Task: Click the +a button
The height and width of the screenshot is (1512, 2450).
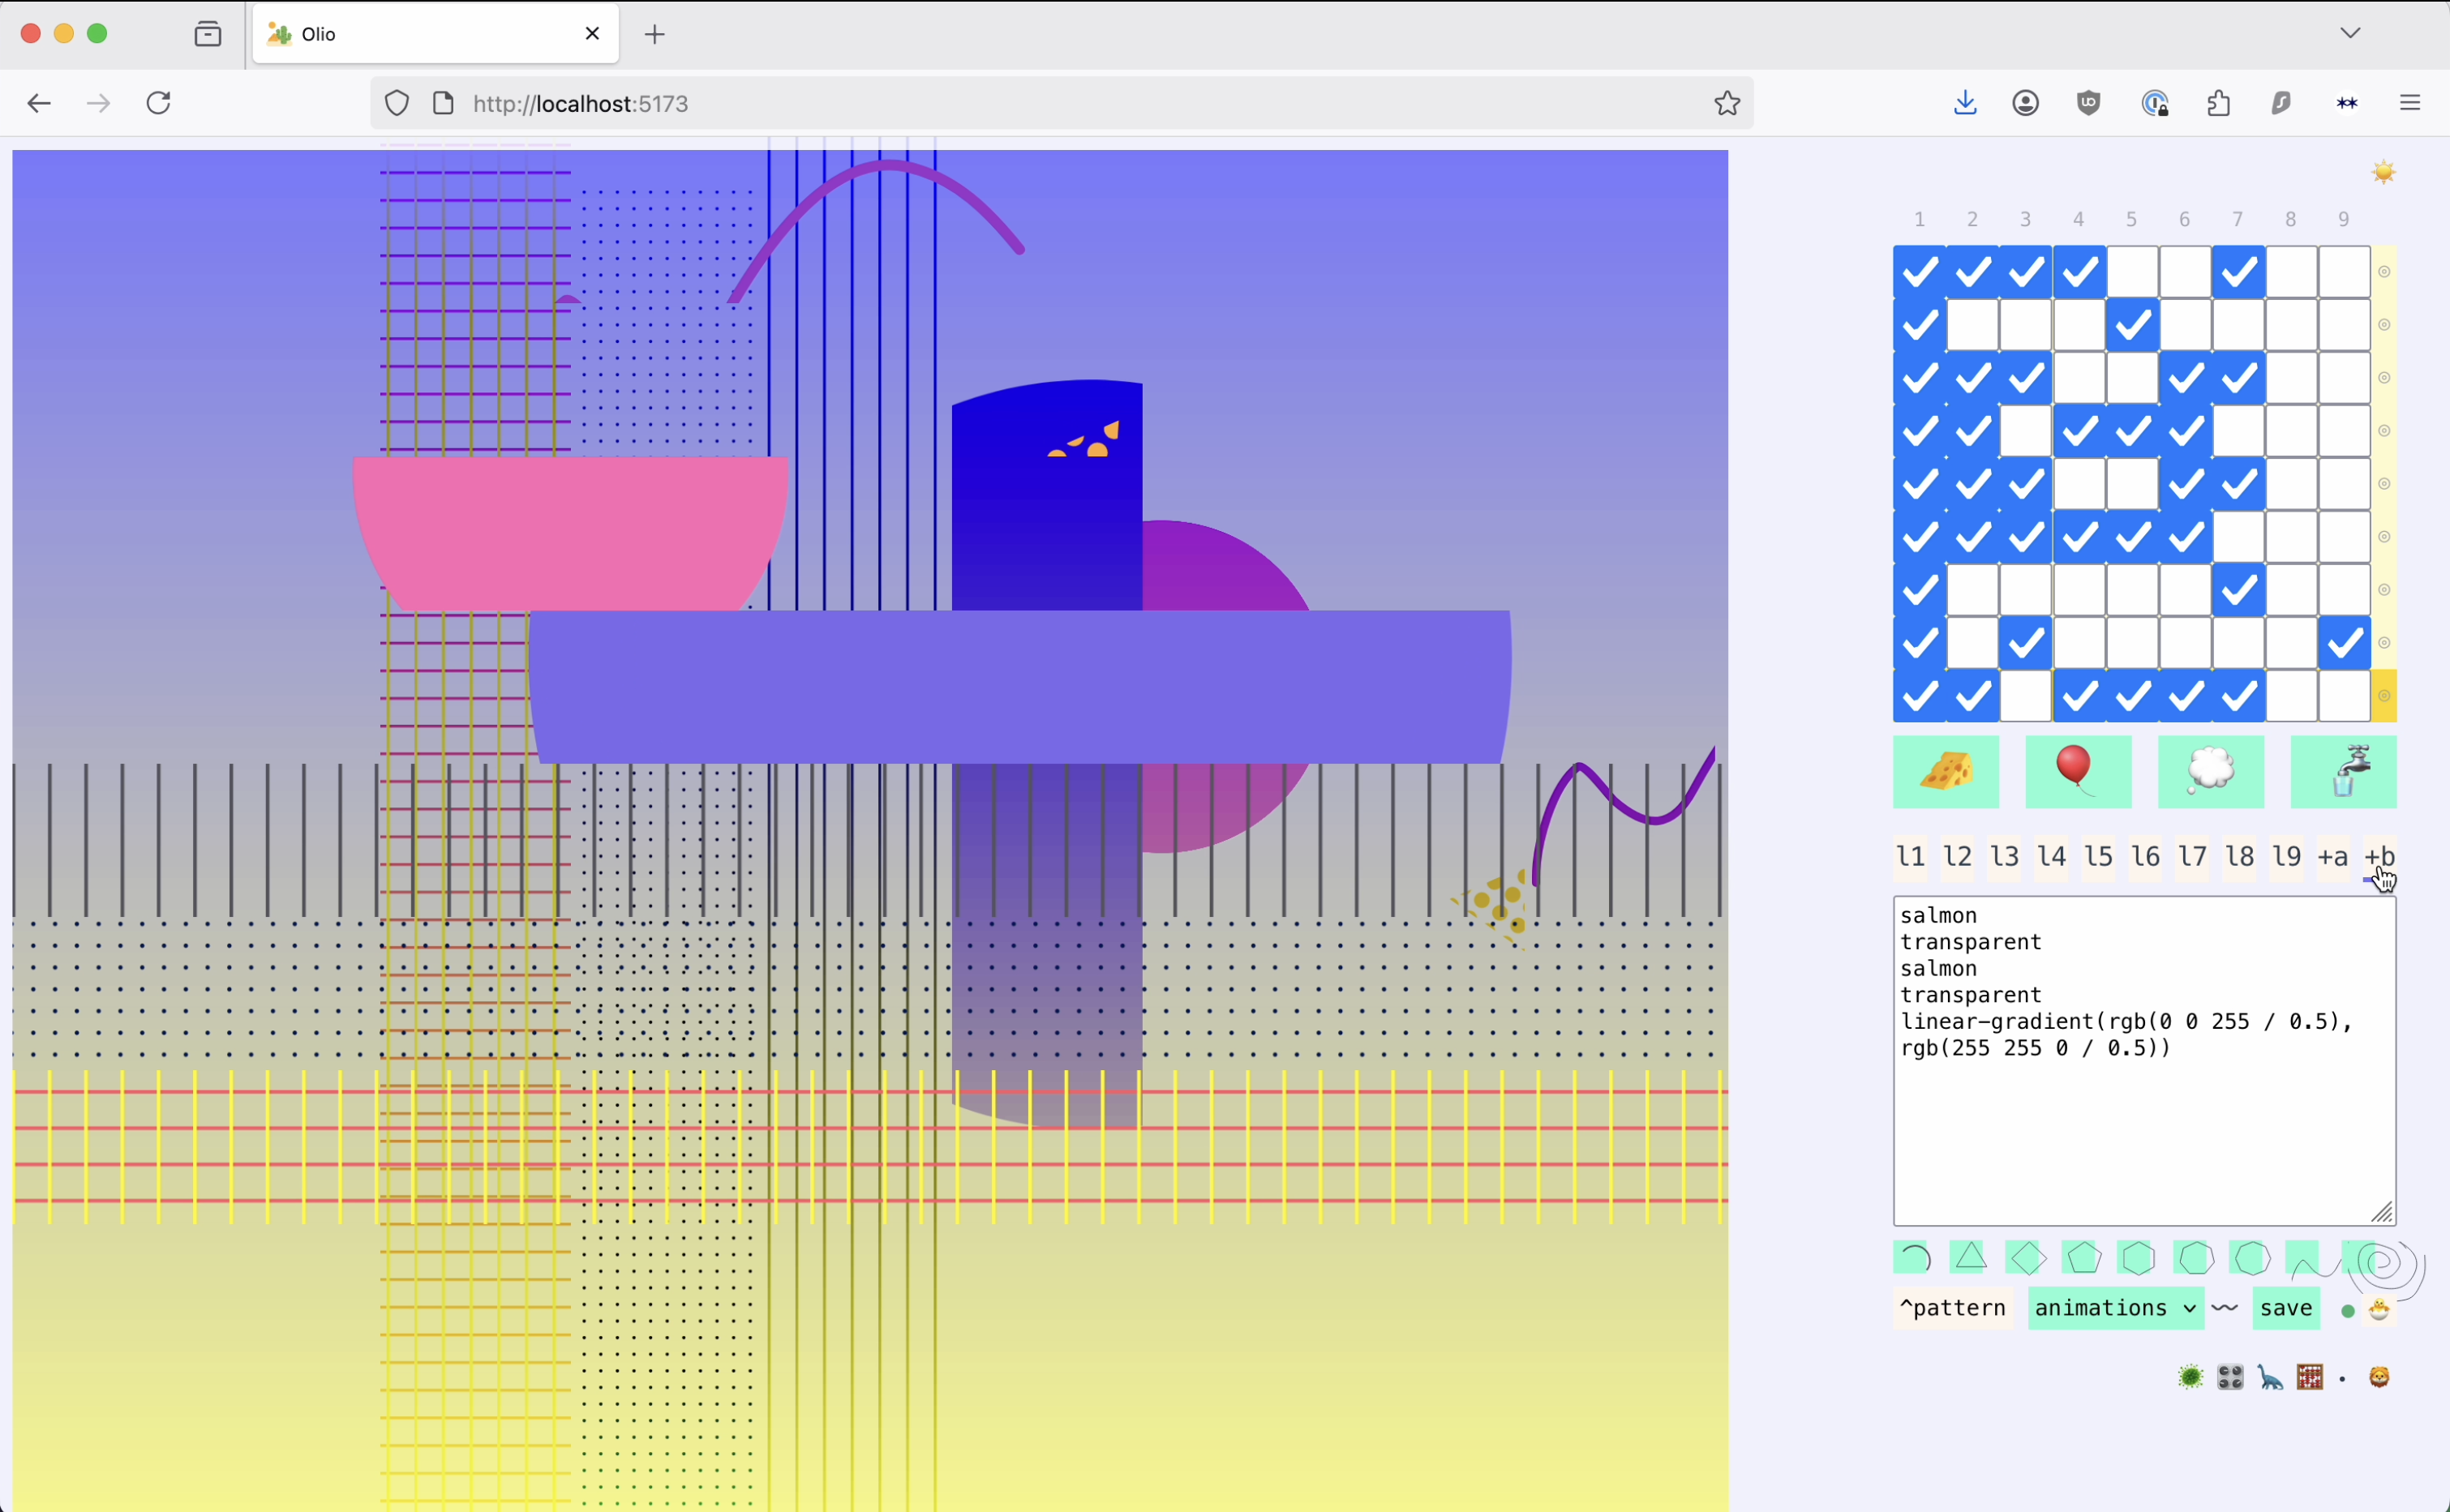Action: pyautogui.click(x=2333, y=857)
